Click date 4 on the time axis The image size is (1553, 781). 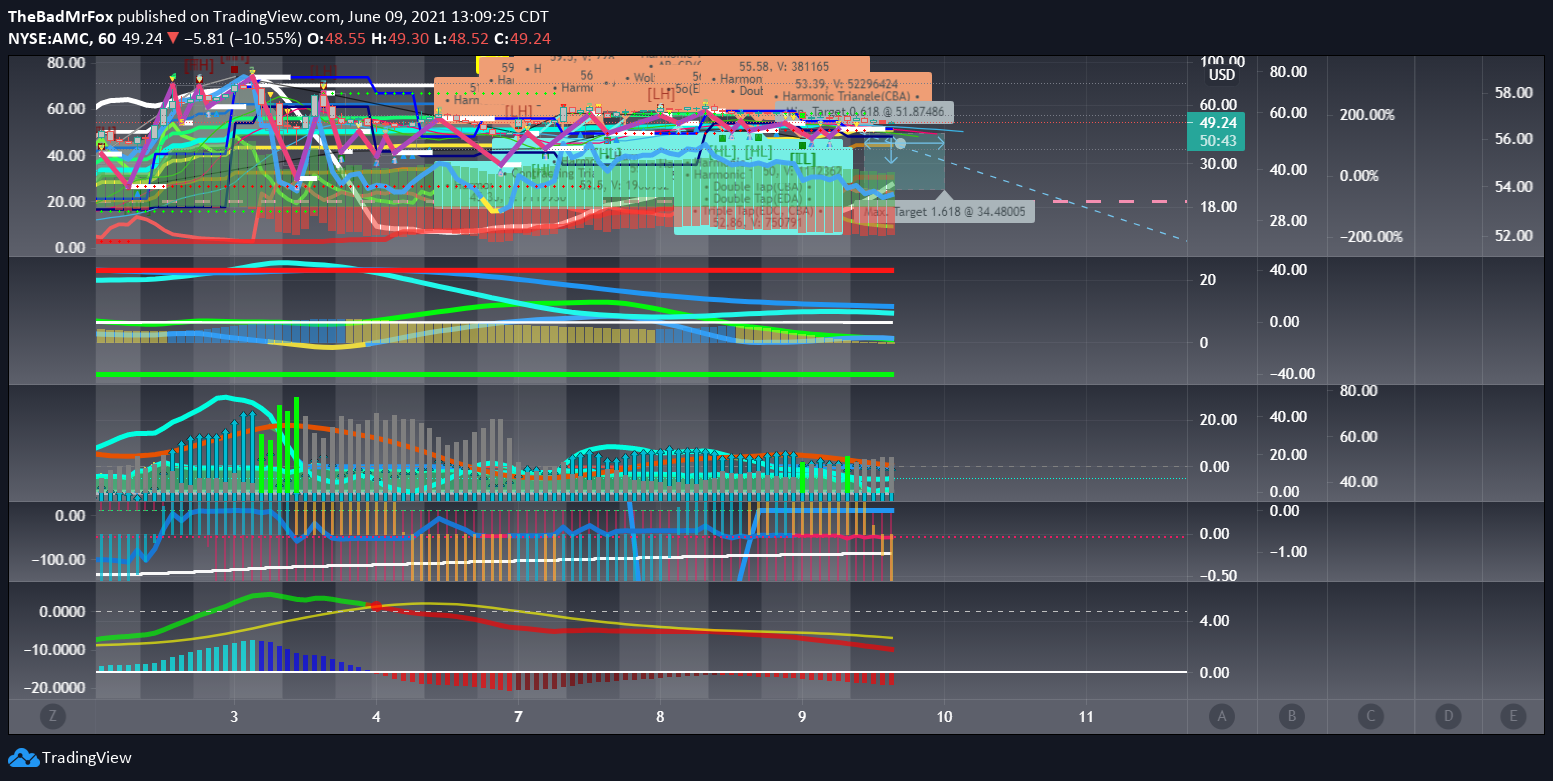click(x=376, y=717)
